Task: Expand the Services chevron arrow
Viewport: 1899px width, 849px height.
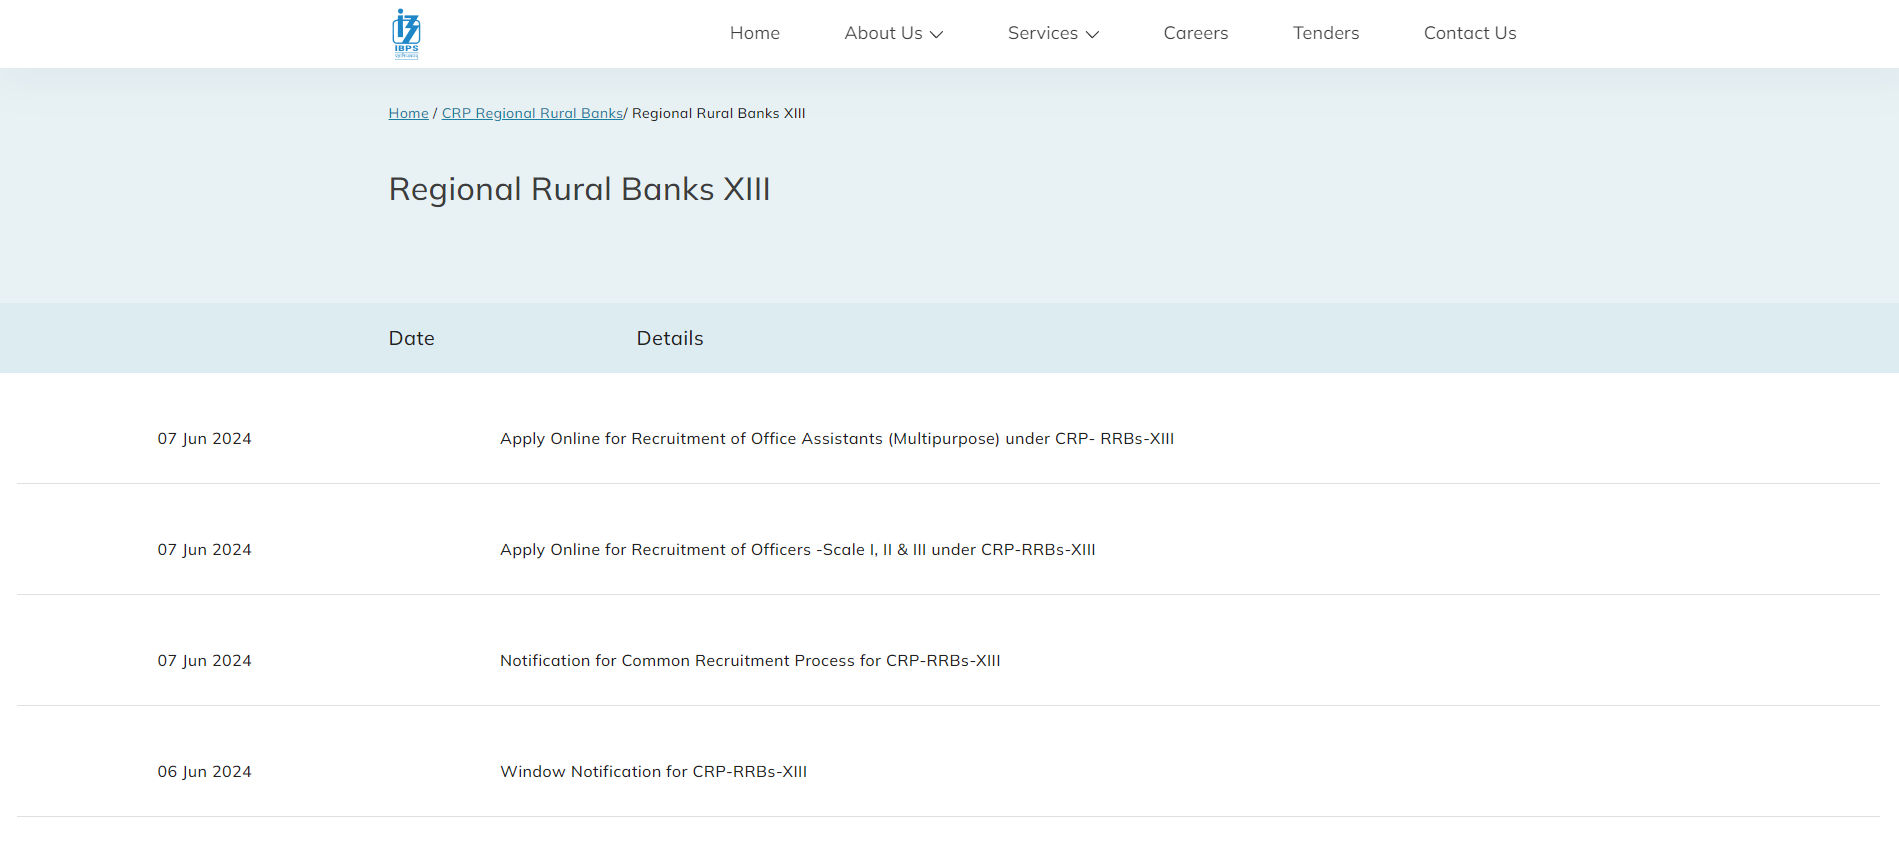Action: pyautogui.click(x=1093, y=34)
